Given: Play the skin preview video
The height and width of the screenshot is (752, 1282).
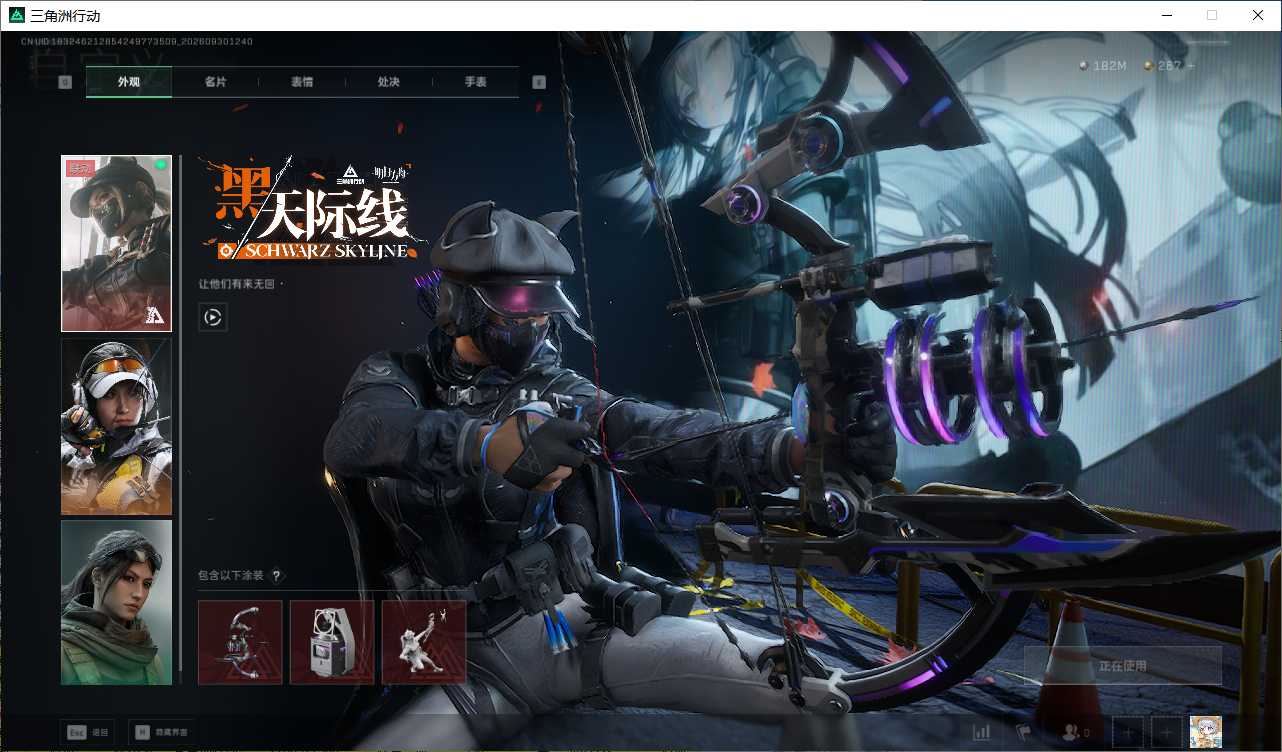Looking at the screenshot, I should 212,317.
